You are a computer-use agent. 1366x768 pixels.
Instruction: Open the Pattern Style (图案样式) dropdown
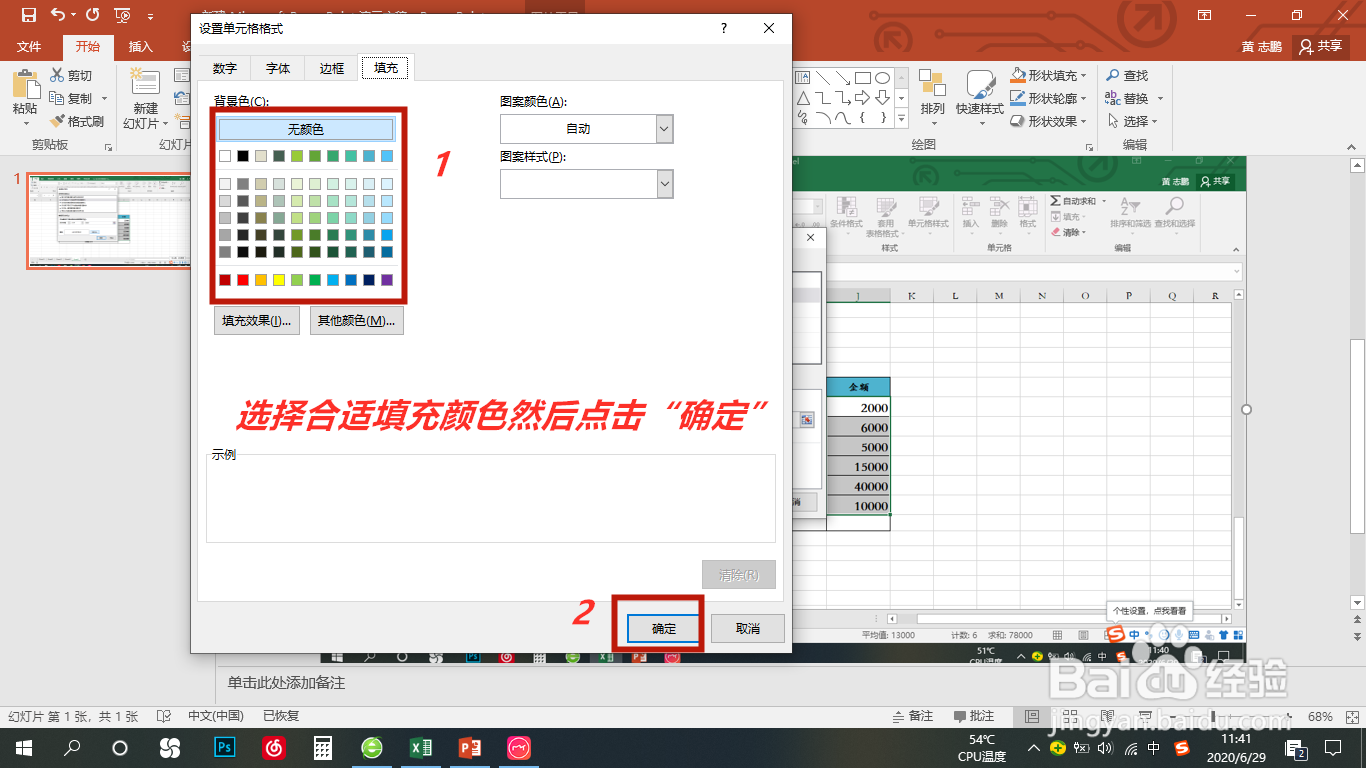[665, 184]
